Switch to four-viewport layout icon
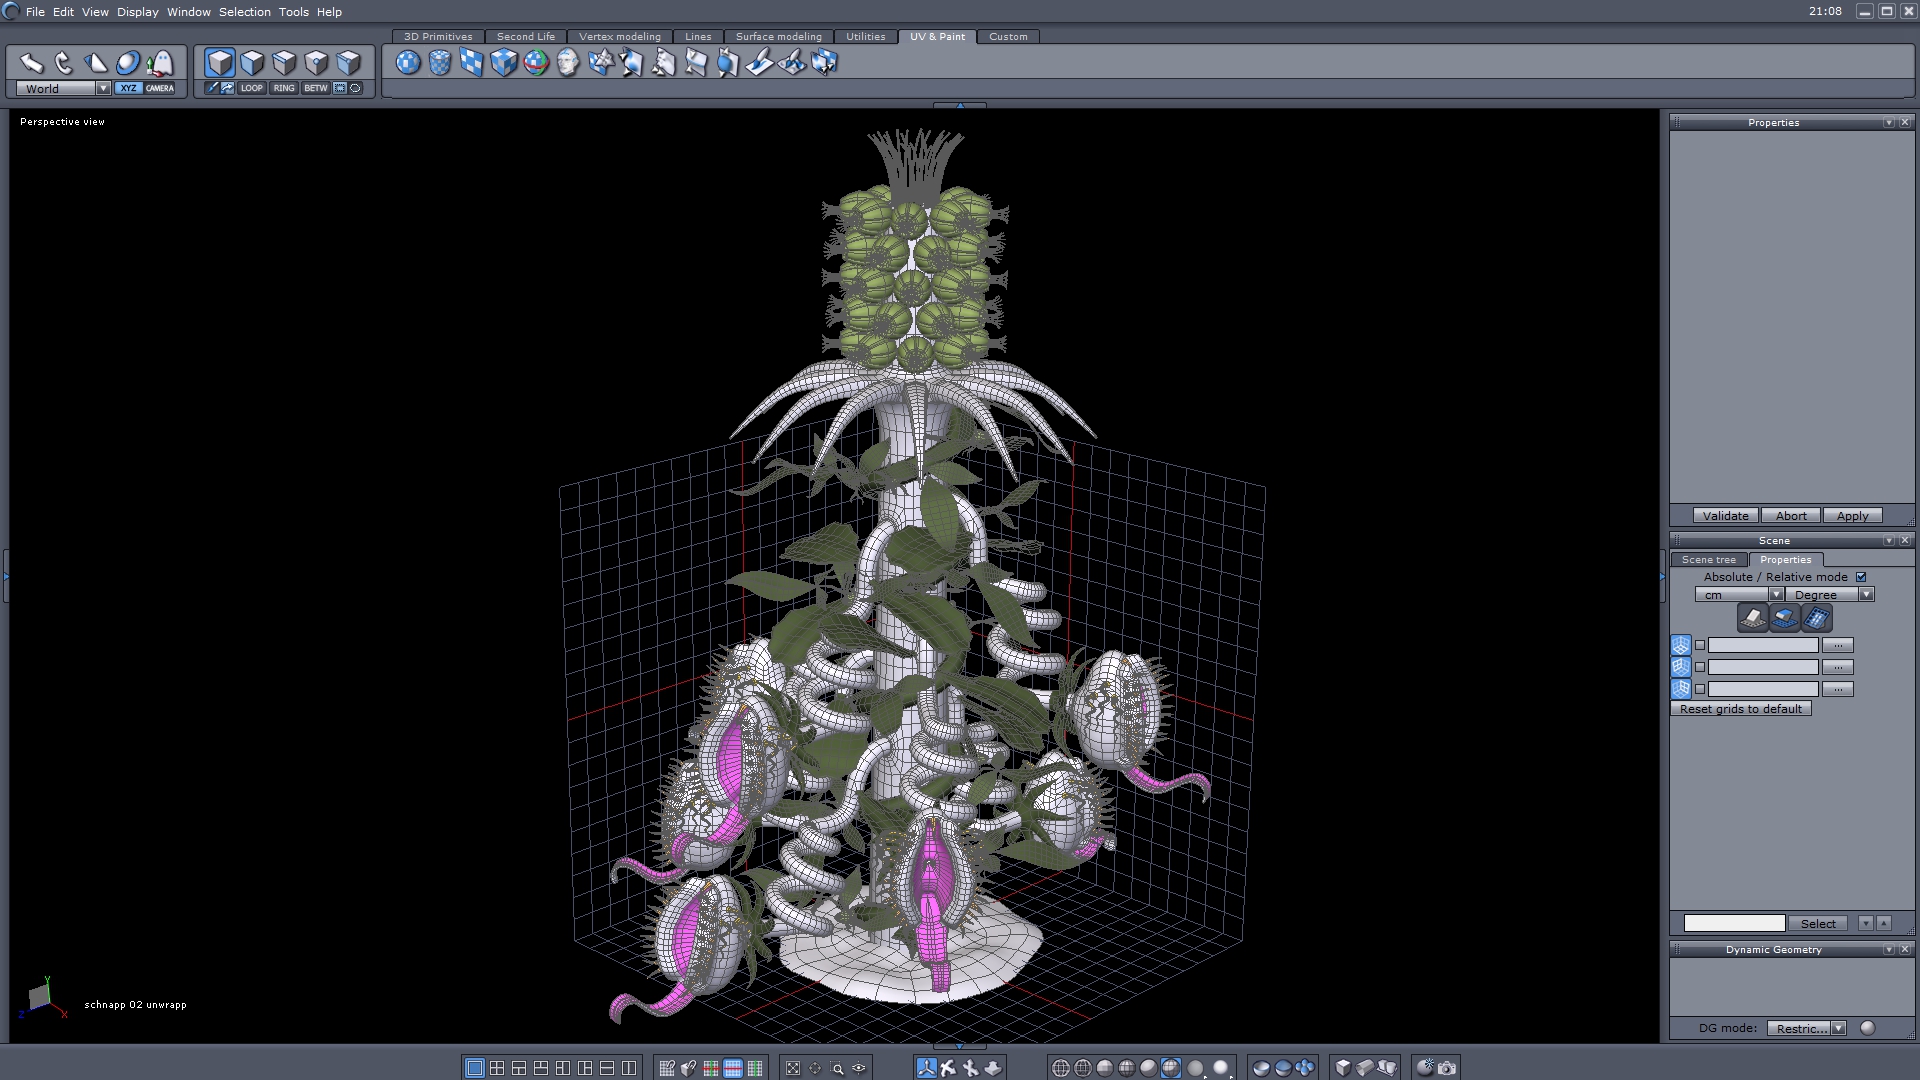The width and height of the screenshot is (1920, 1080). [x=497, y=1068]
